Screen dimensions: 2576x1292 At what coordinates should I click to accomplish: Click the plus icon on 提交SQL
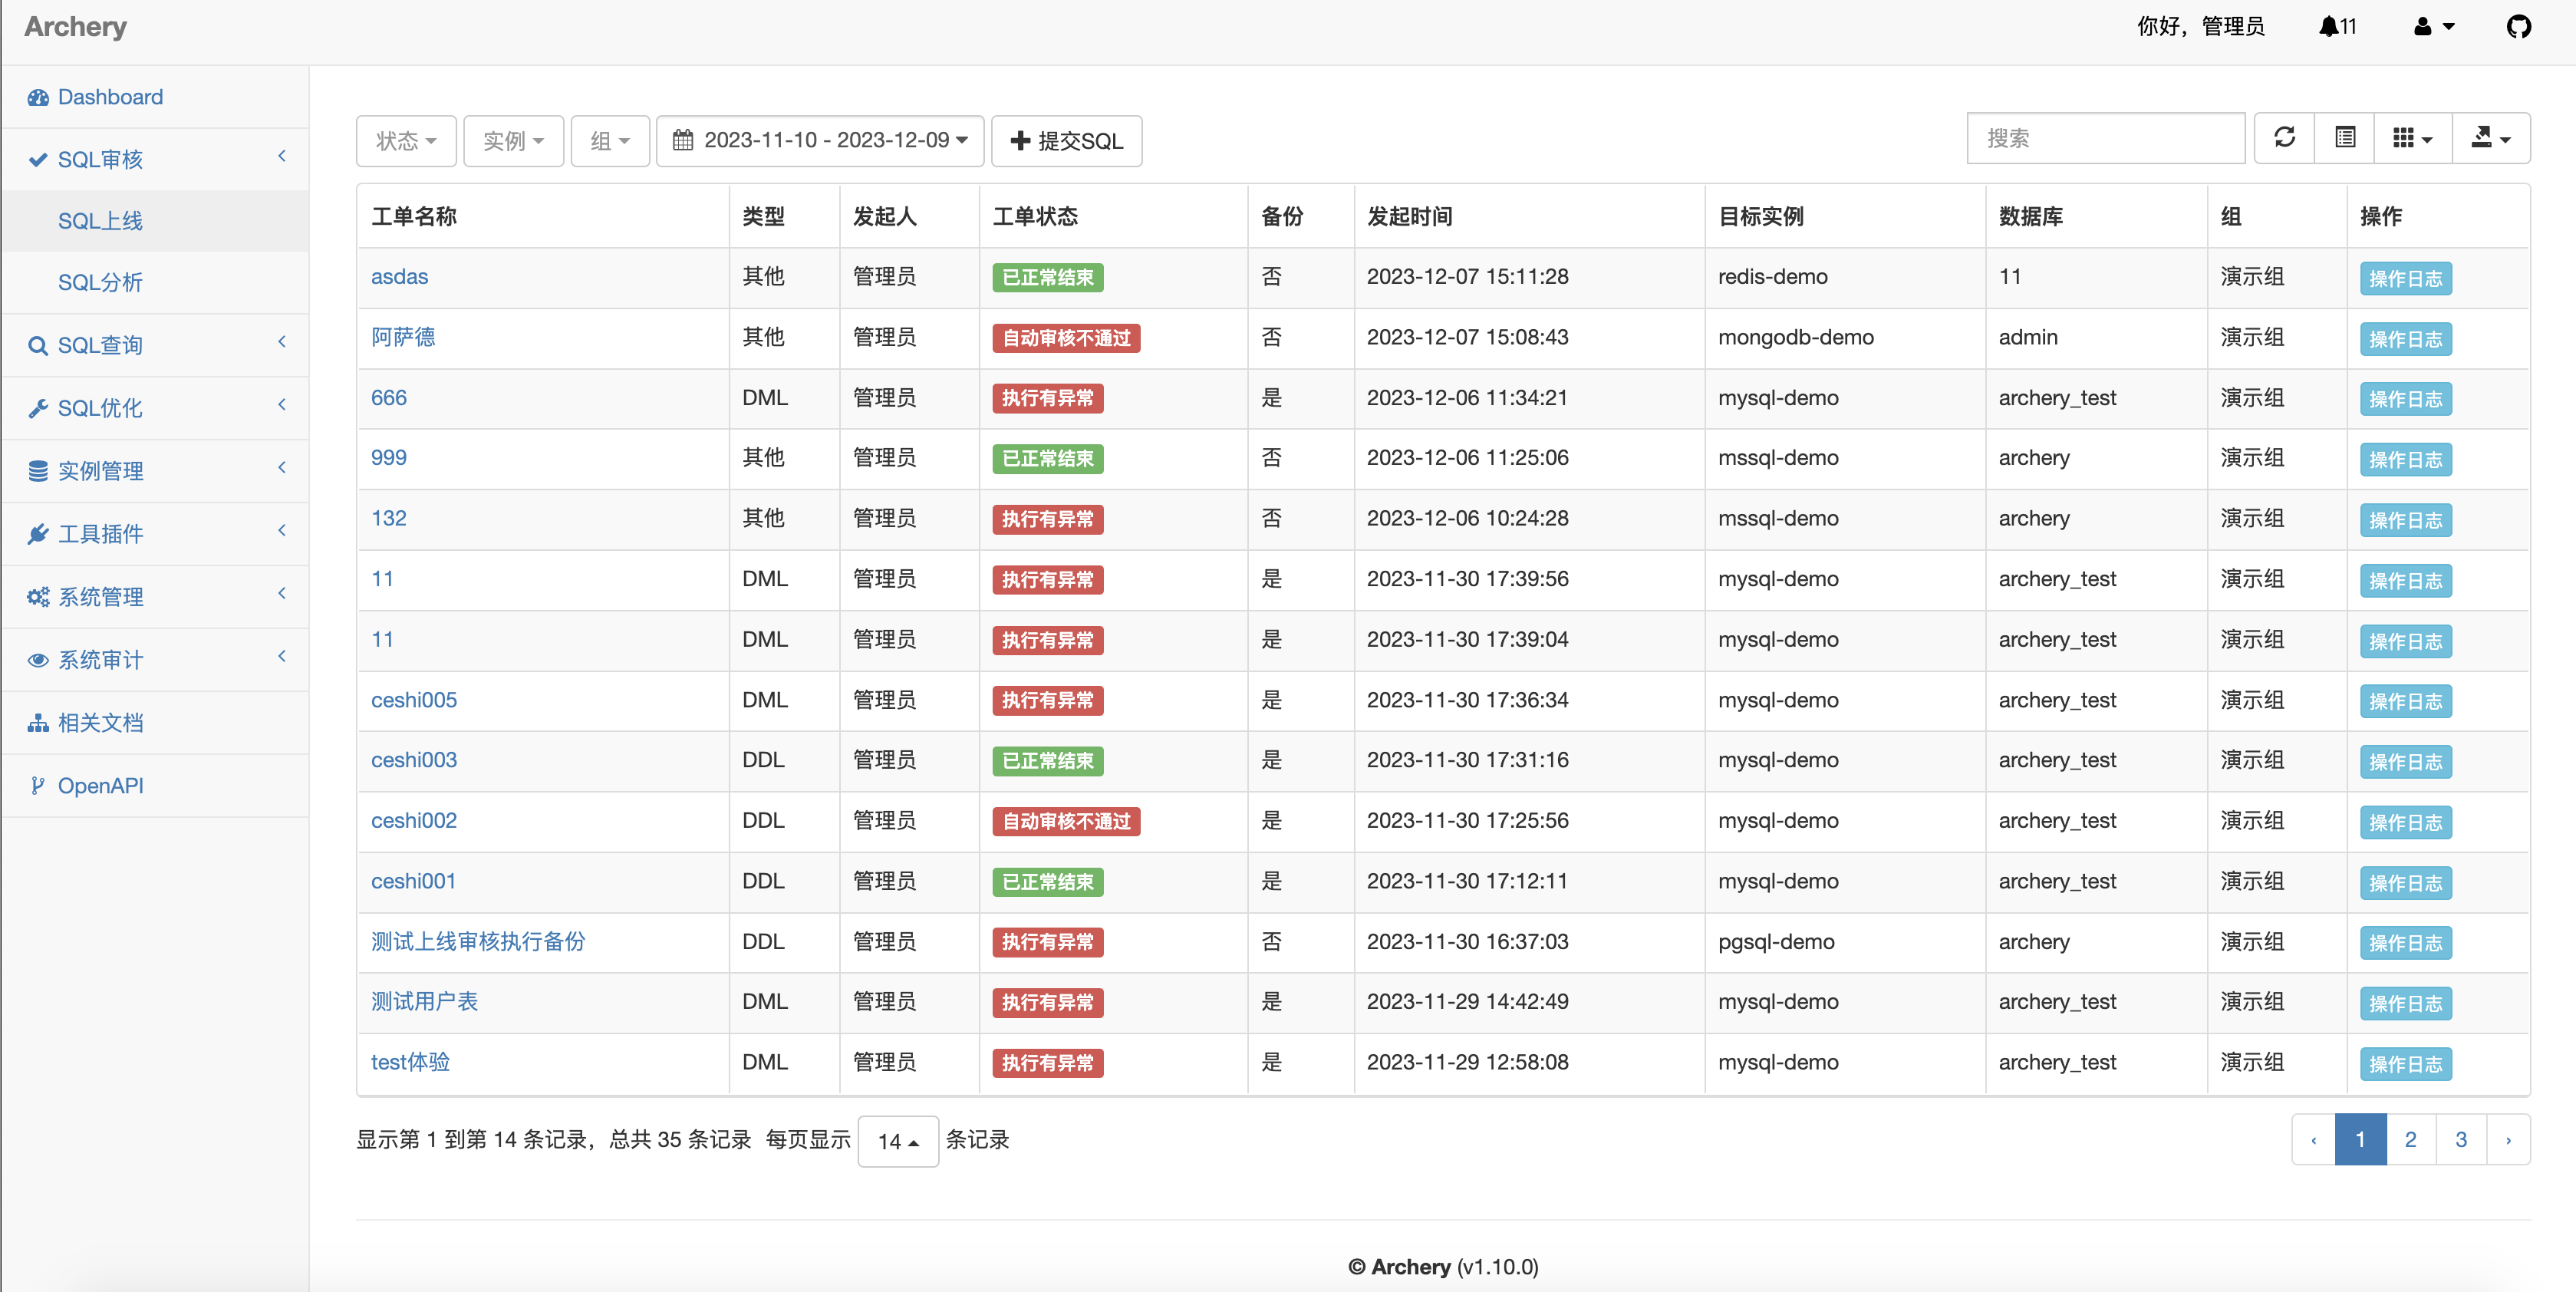tap(1020, 141)
